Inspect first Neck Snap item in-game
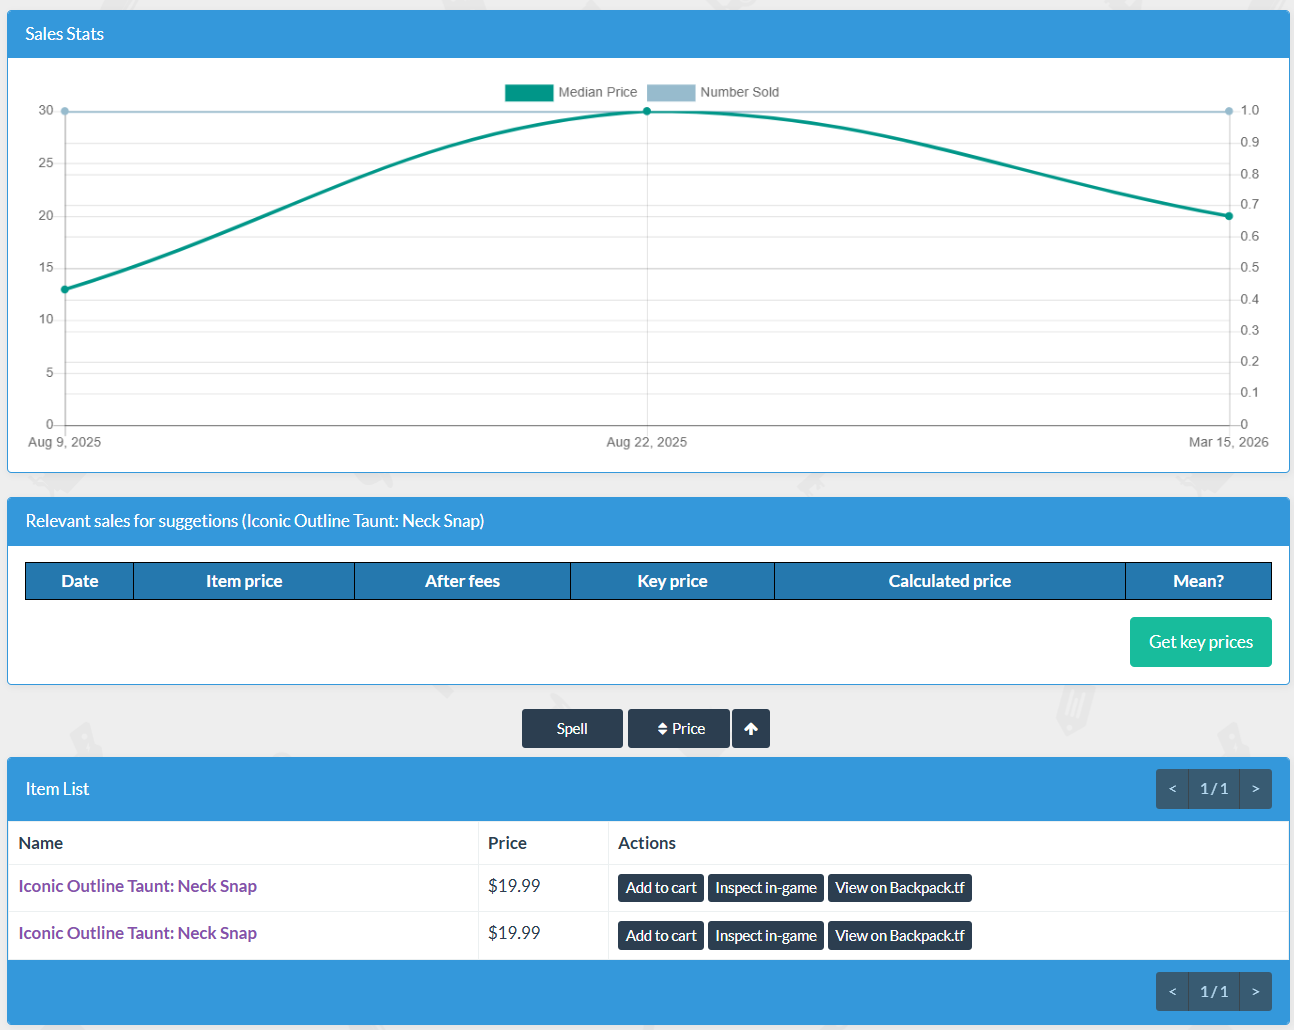The image size is (1294, 1030). (766, 888)
